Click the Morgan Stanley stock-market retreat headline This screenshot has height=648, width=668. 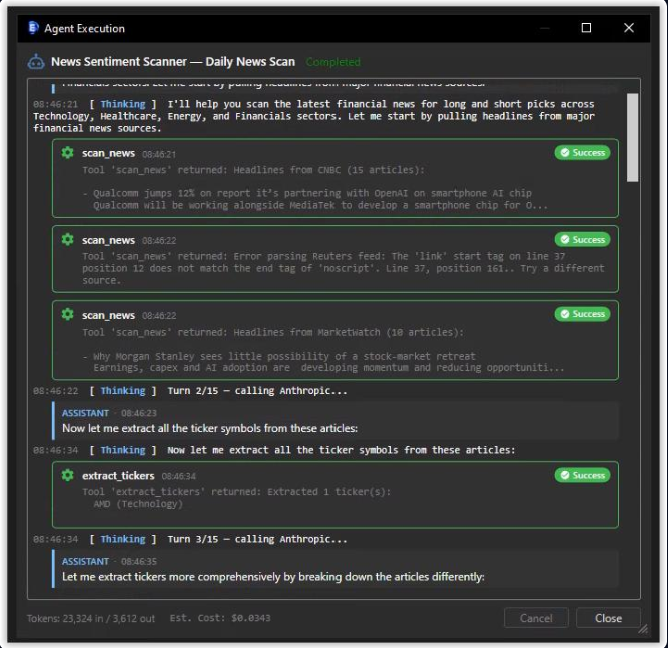[284, 356]
